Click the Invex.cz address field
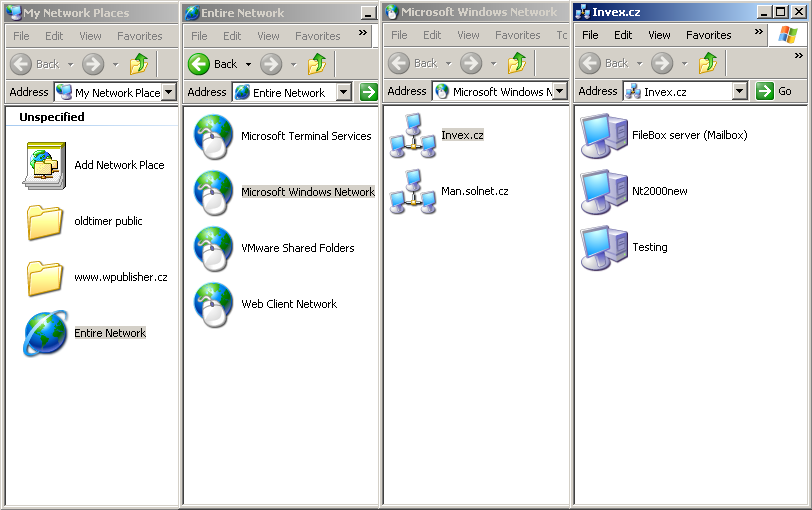Screen dimensions: 812x510 pyautogui.click(x=685, y=91)
